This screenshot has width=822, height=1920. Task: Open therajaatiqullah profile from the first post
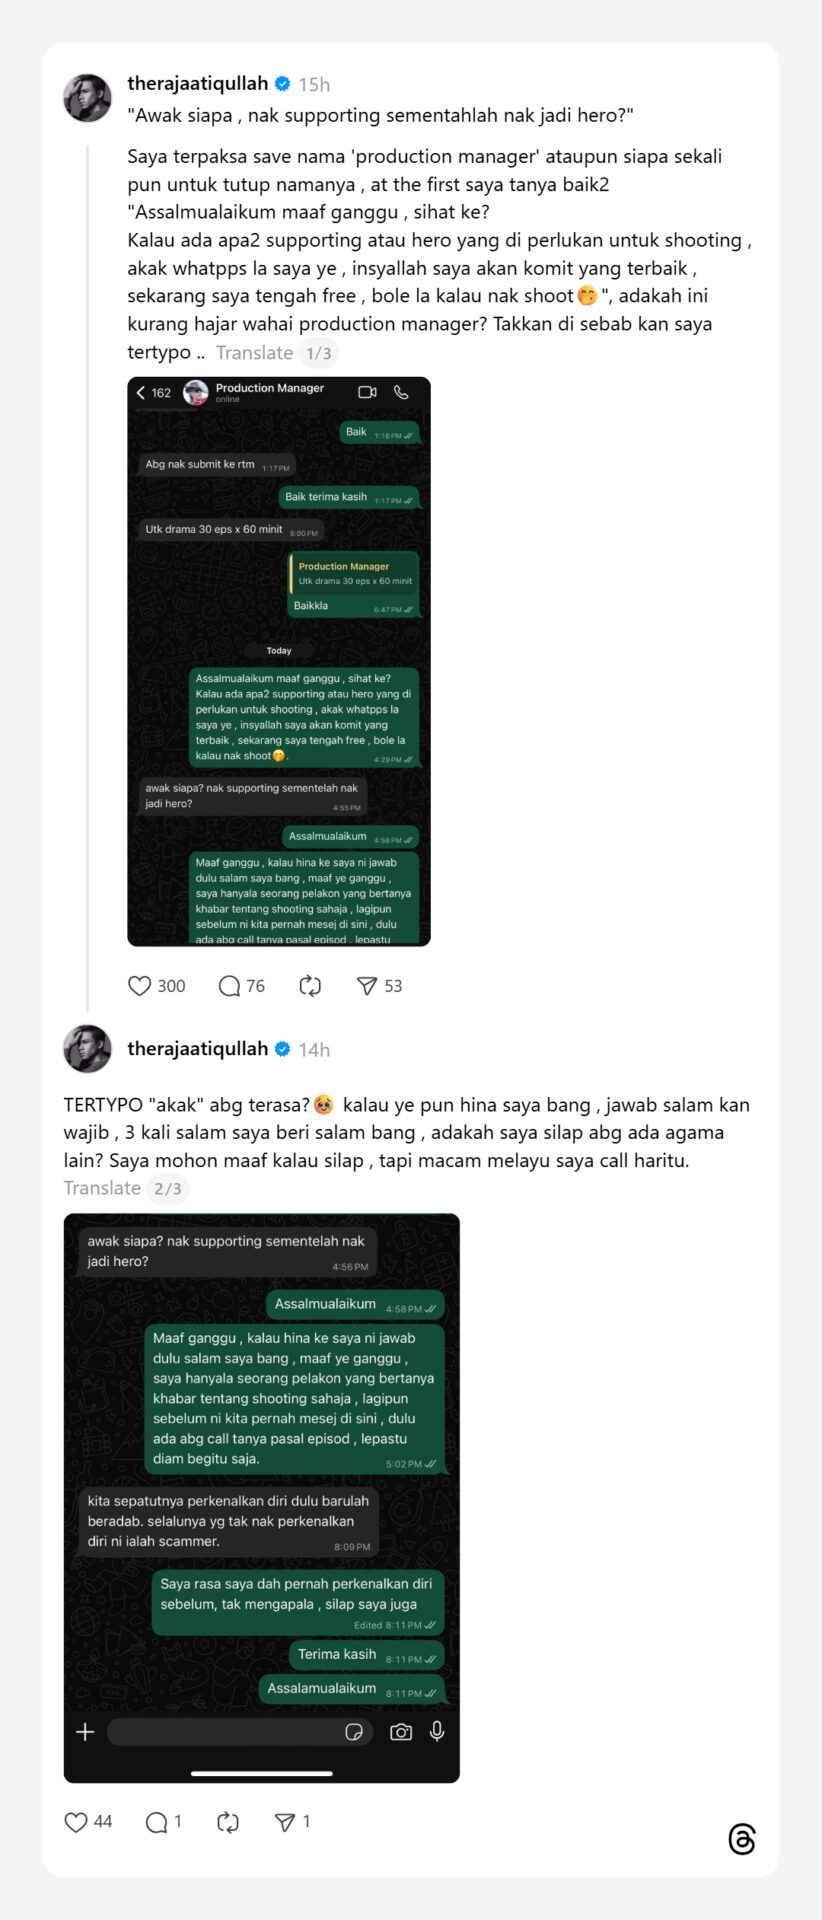click(198, 83)
